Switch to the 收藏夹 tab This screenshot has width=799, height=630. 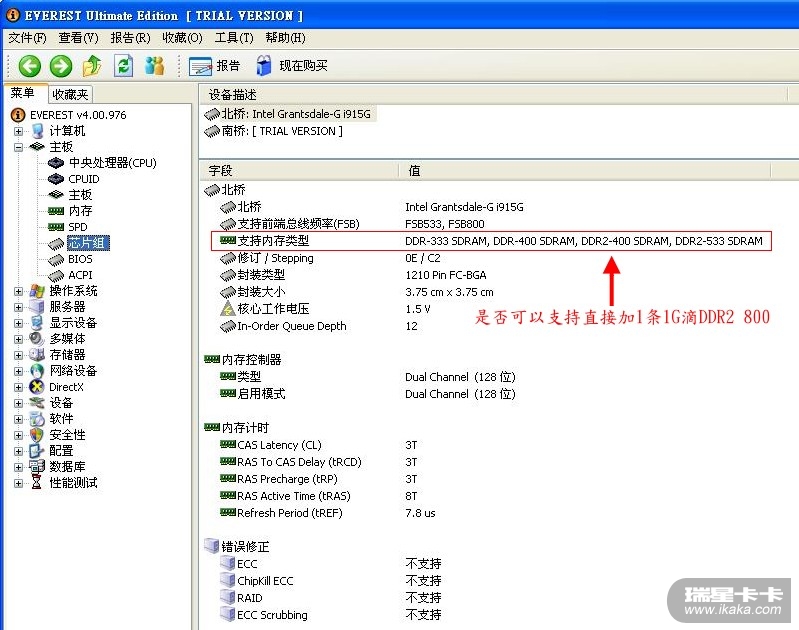point(70,94)
